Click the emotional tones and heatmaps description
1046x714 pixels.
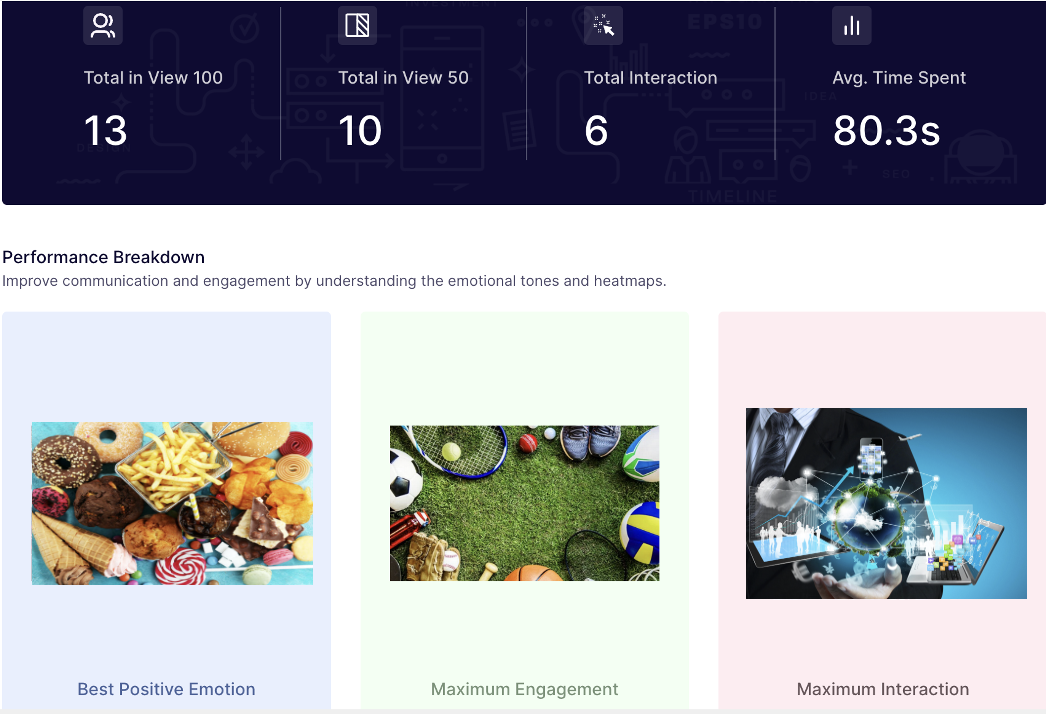pos(334,281)
